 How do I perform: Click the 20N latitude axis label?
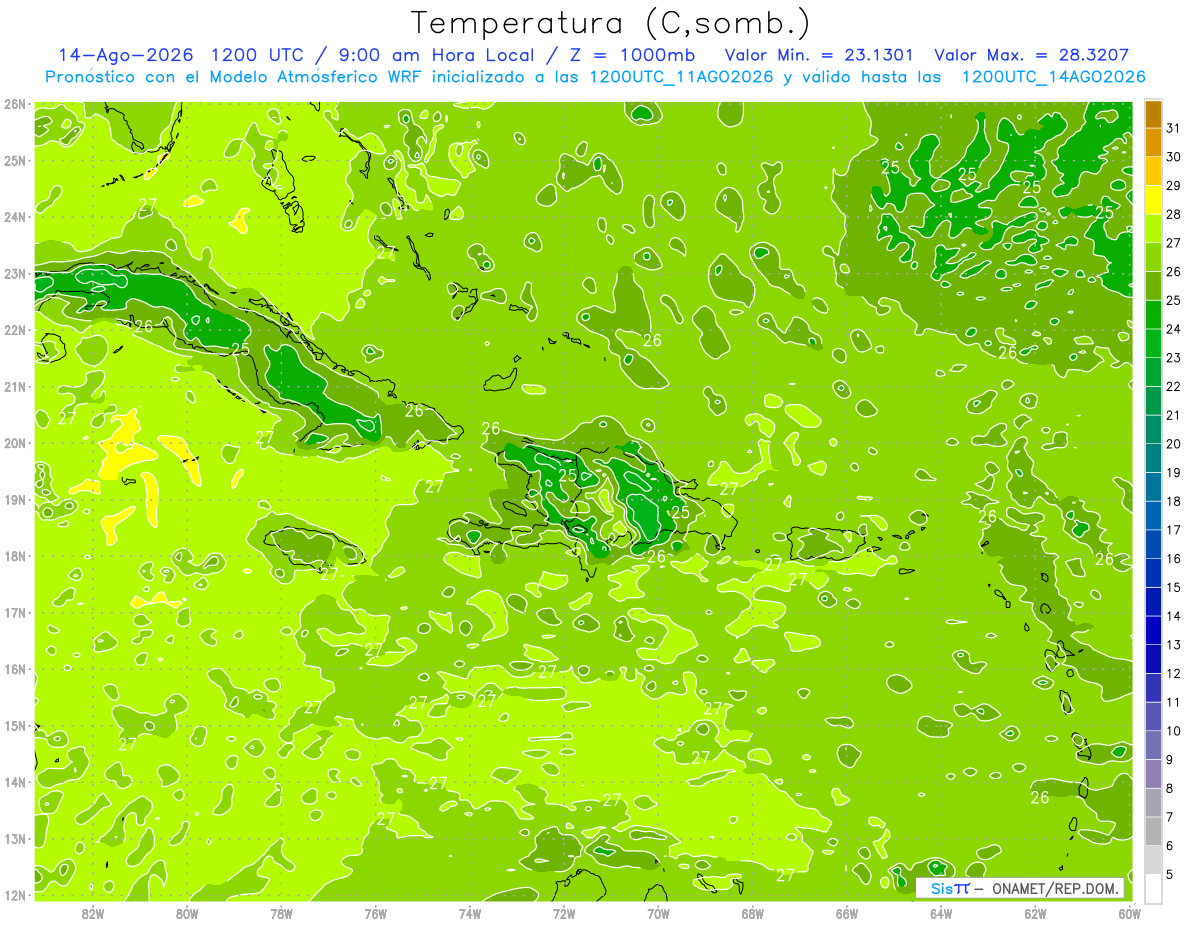(x=15, y=443)
